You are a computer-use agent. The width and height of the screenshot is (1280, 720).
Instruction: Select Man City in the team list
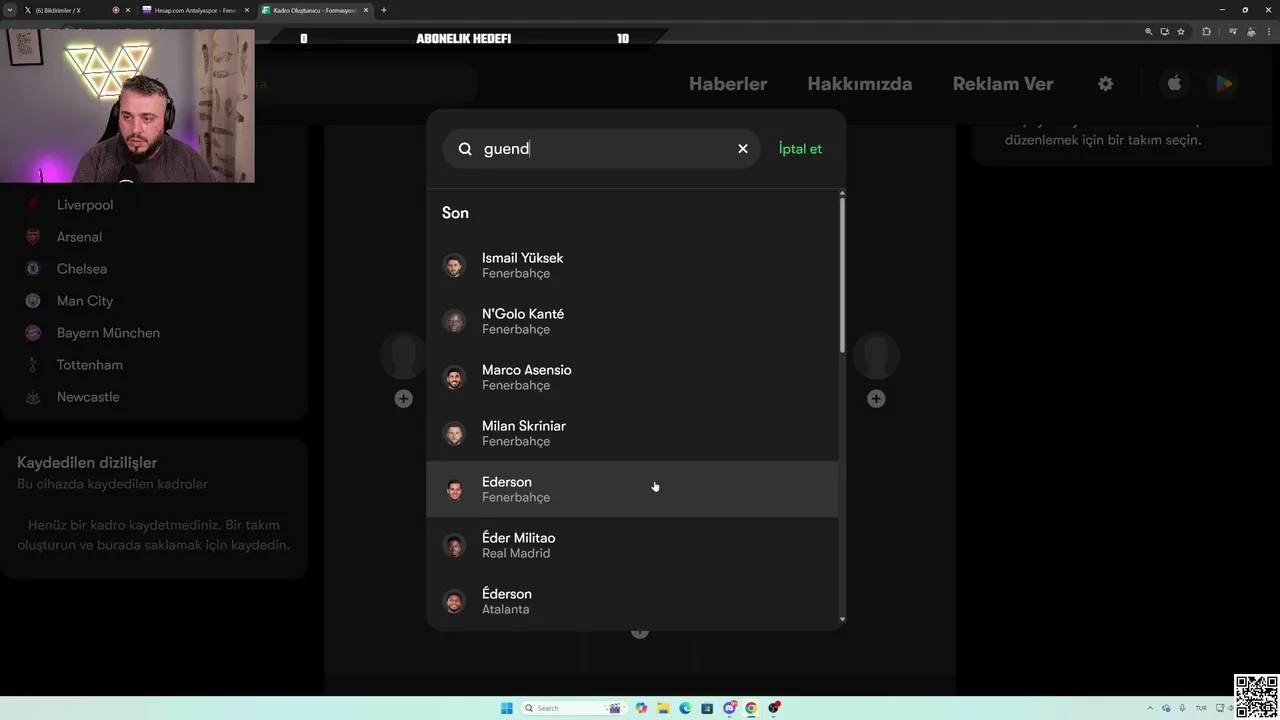click(85, 301)
